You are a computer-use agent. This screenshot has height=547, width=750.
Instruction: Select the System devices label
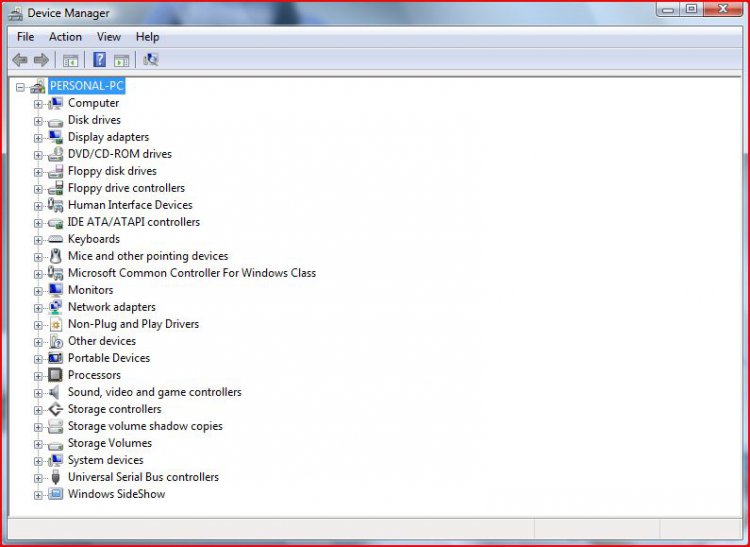tap(105, 460)
